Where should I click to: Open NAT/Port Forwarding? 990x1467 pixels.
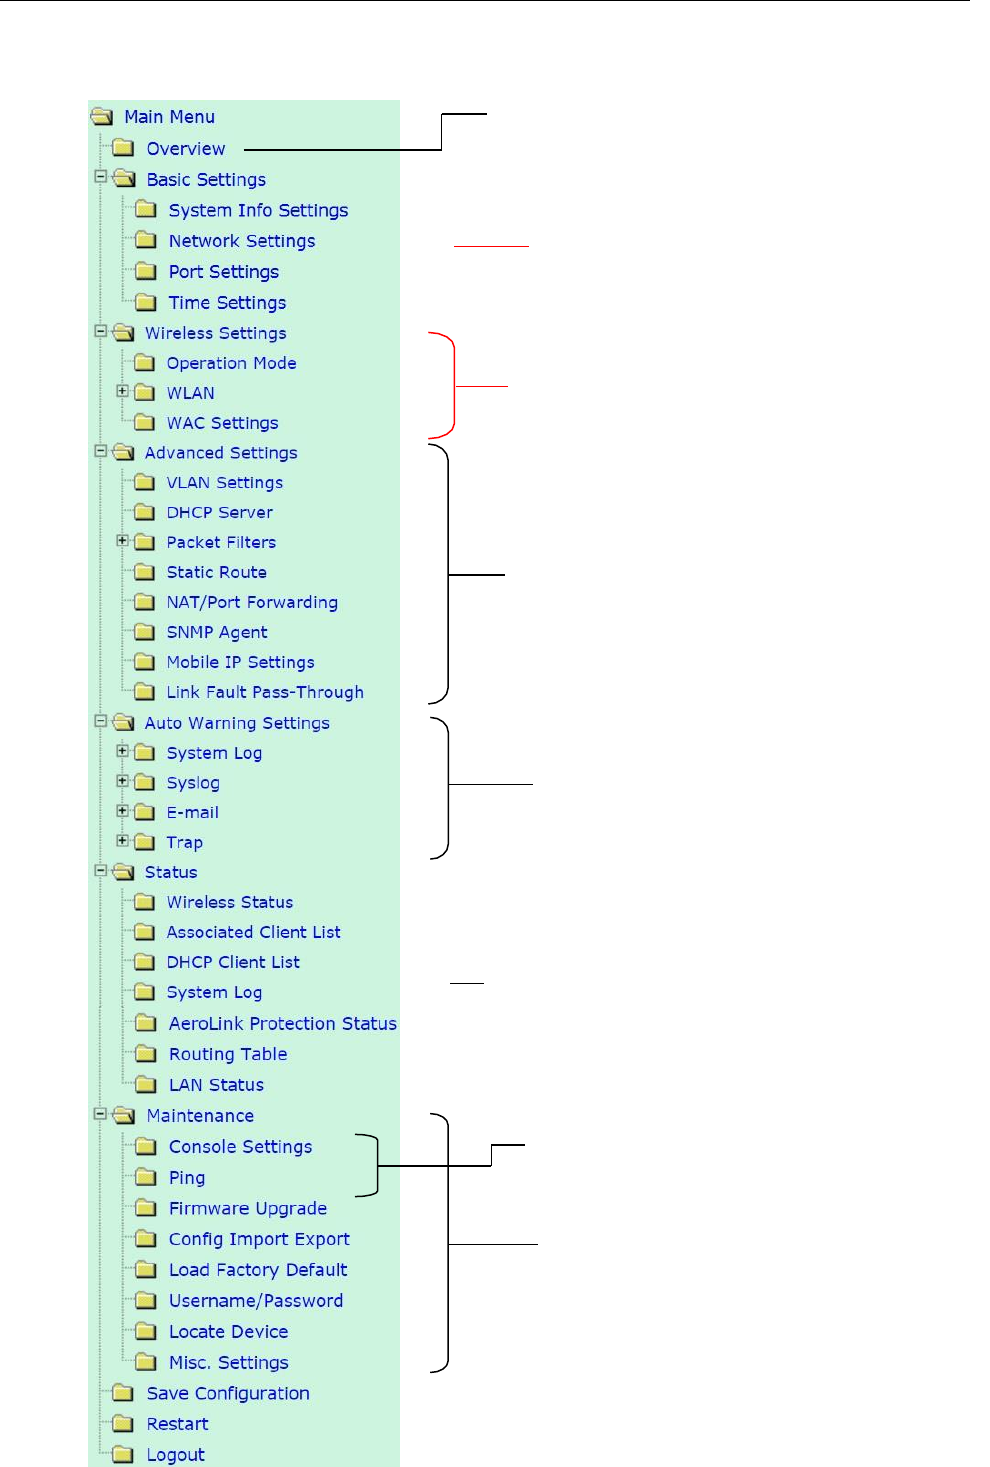[252, 603]
